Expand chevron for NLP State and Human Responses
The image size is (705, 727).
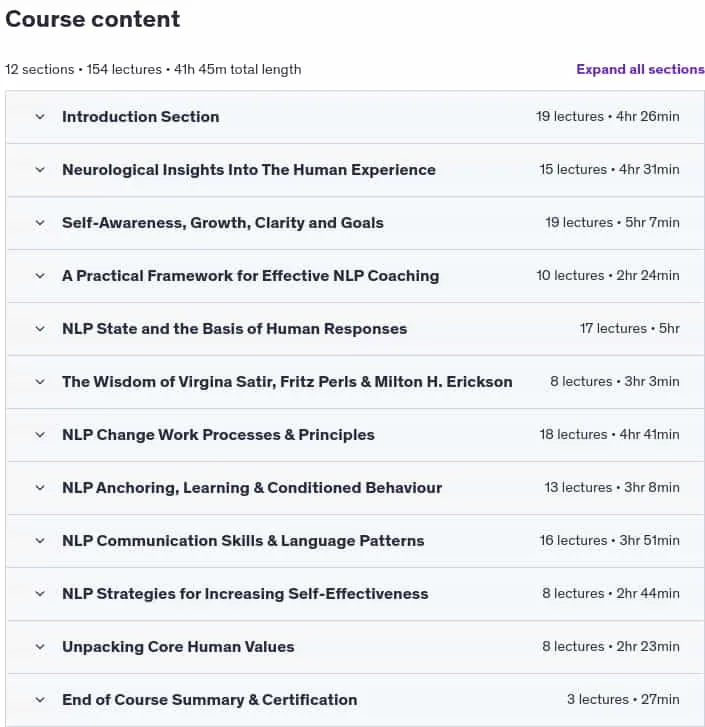(40, 329)
